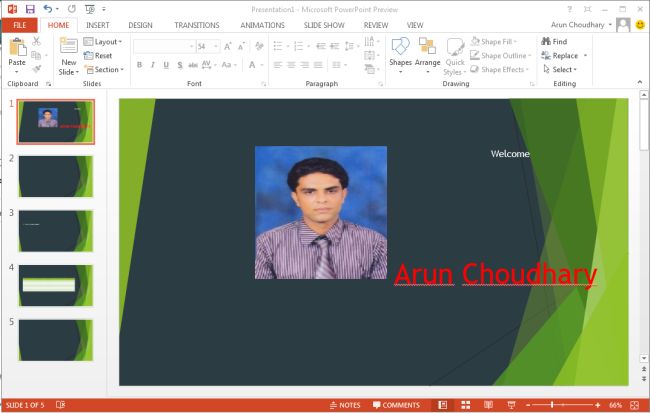650x413 pixels.
Task: Click the Arrange icon
Action: click(x=427, y=46)
